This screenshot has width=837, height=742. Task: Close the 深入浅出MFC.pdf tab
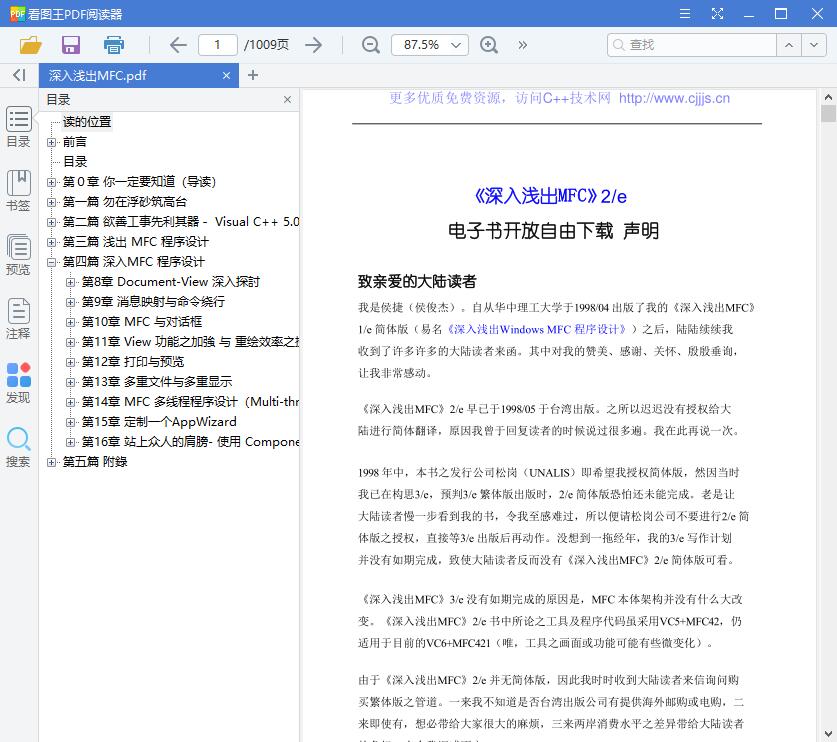(226, 75)
